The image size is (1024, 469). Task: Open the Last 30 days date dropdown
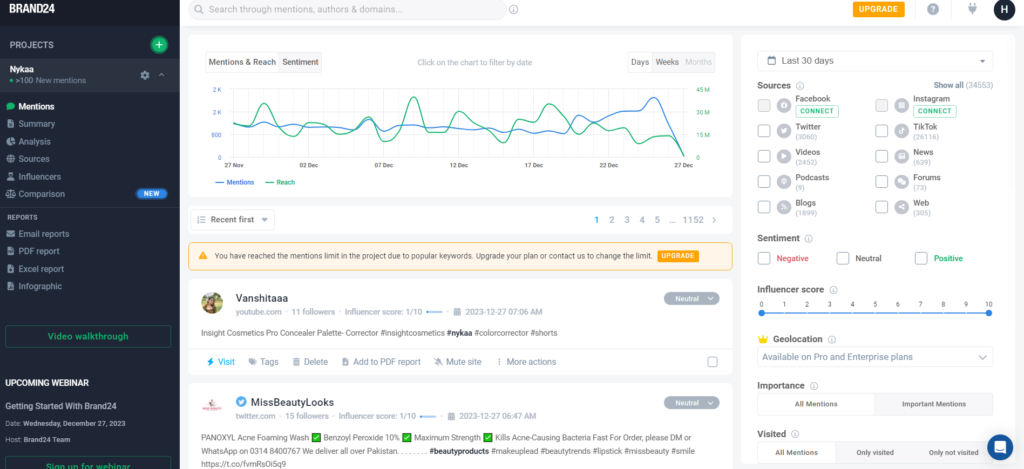[x=875, y=61]
